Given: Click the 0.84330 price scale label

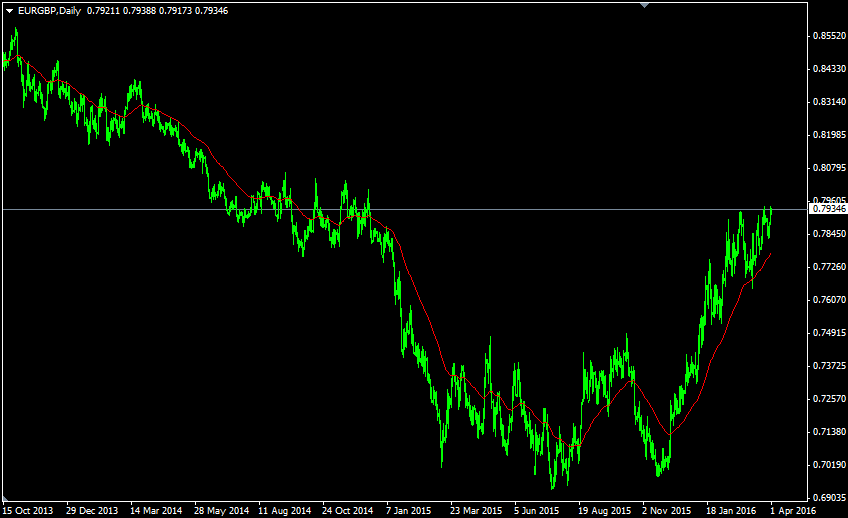Looking at the screenshot, I should click(830, 69).
